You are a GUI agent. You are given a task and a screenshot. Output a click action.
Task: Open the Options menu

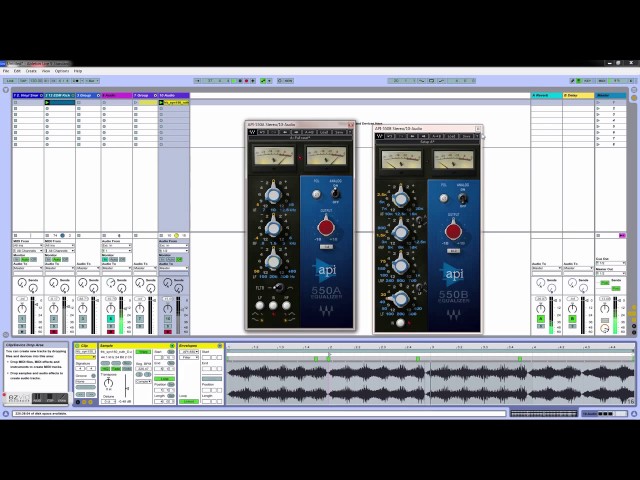point(62,71)
